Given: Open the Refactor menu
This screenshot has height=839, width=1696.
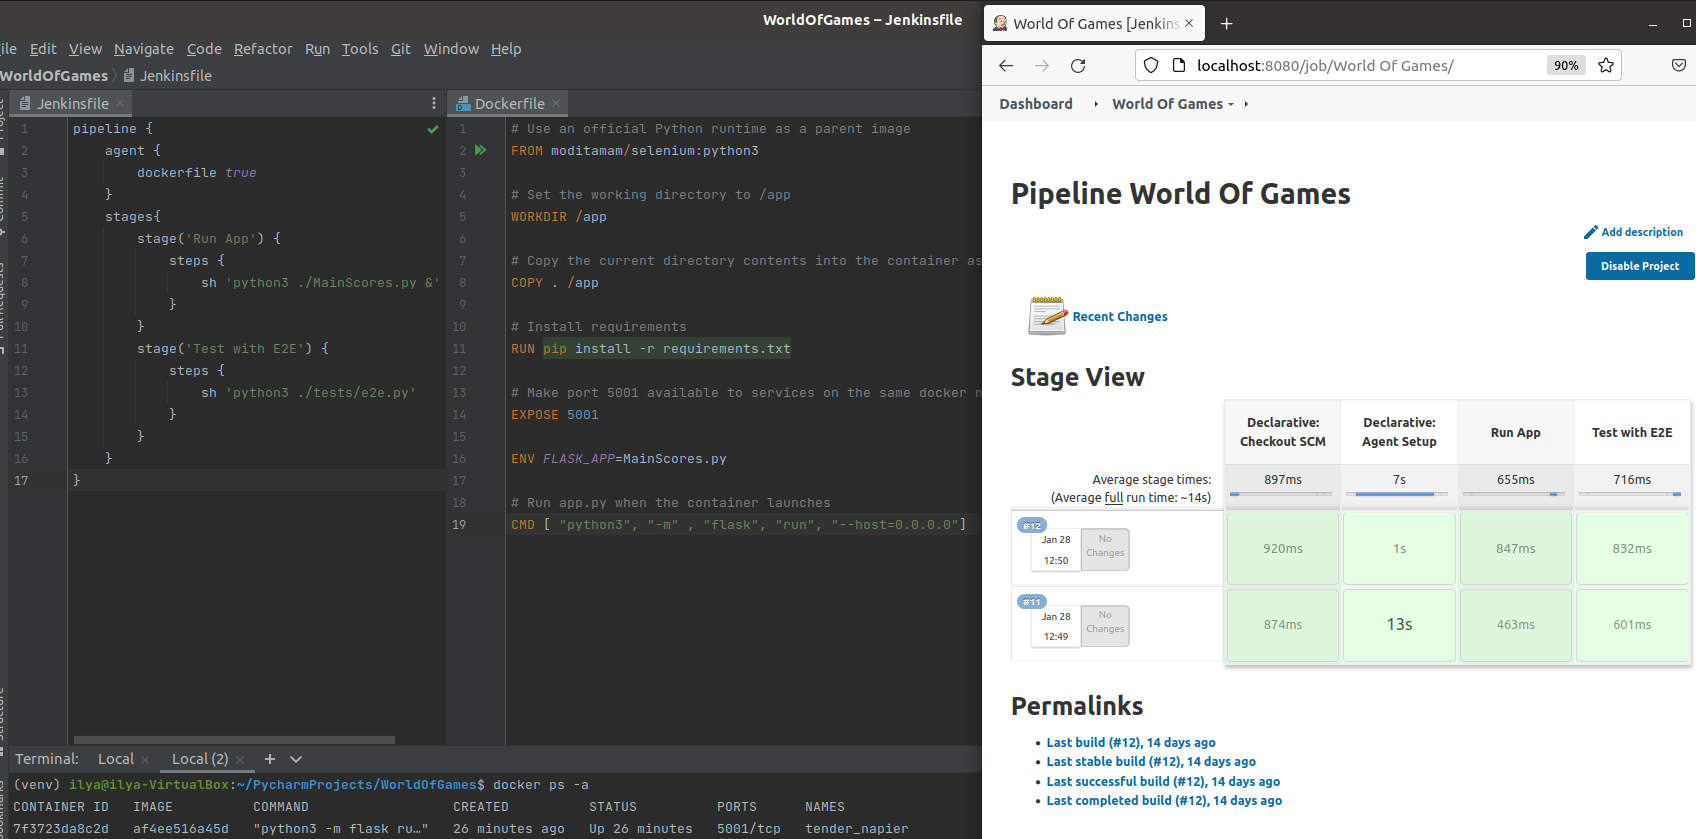Looking at the screenshot, I should coord(263,49).
